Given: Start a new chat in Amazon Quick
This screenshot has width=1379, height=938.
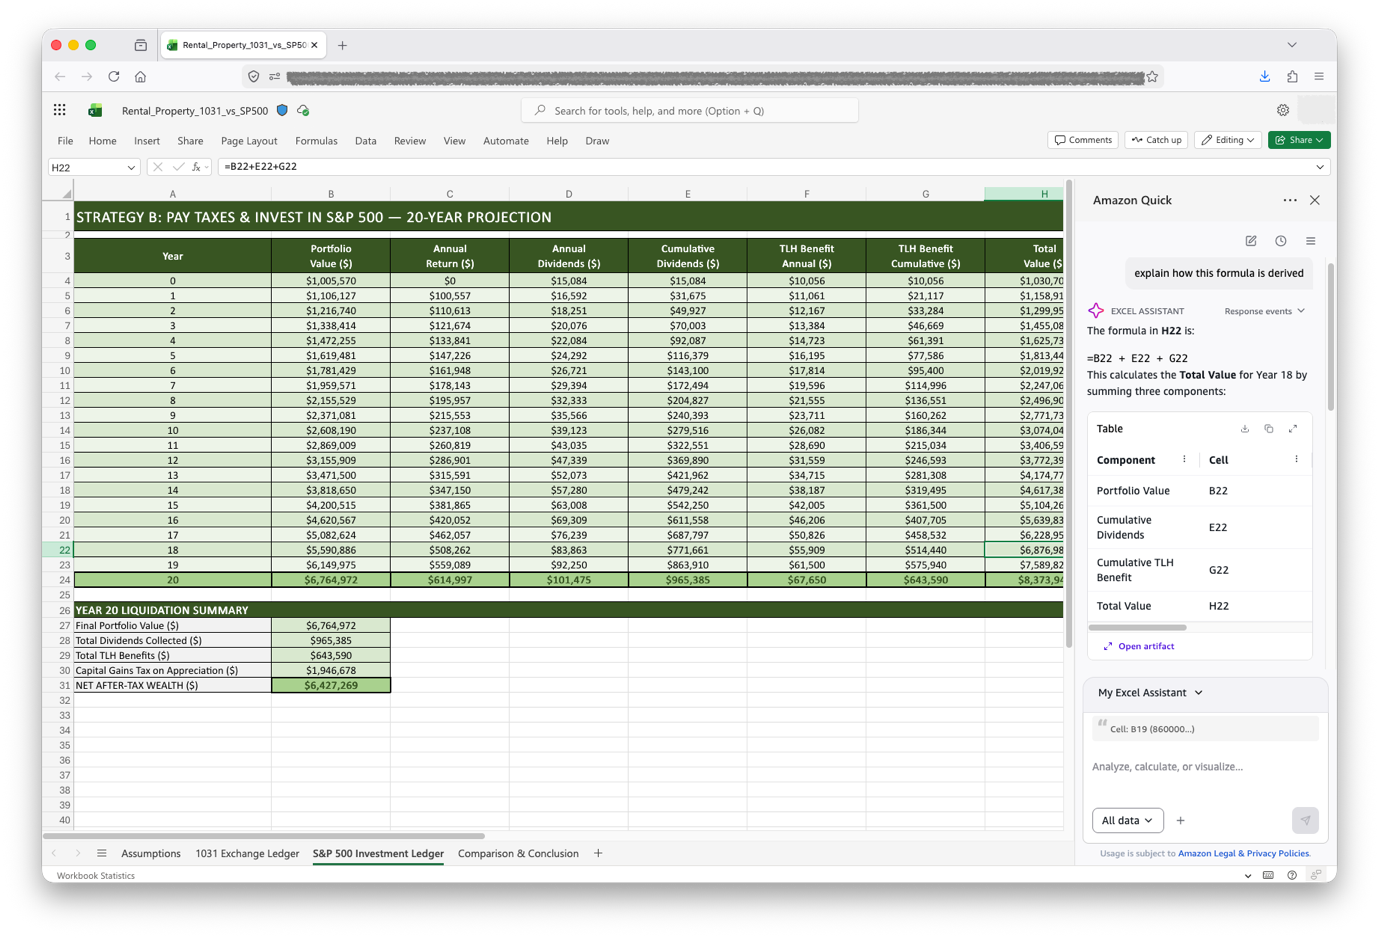Looking at the screenshot, I should (1251, 241).
